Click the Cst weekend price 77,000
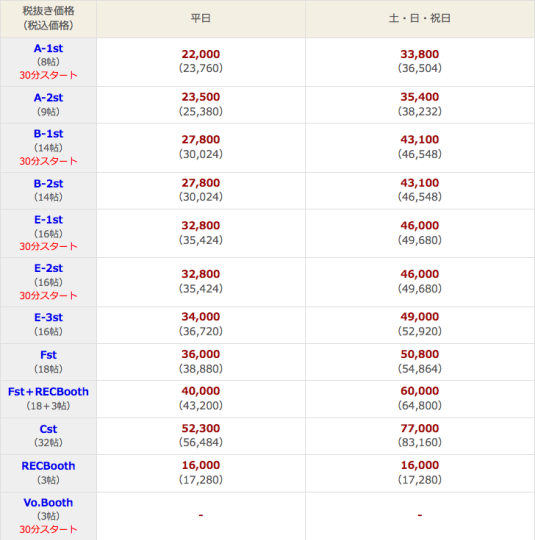 [420, 428]
